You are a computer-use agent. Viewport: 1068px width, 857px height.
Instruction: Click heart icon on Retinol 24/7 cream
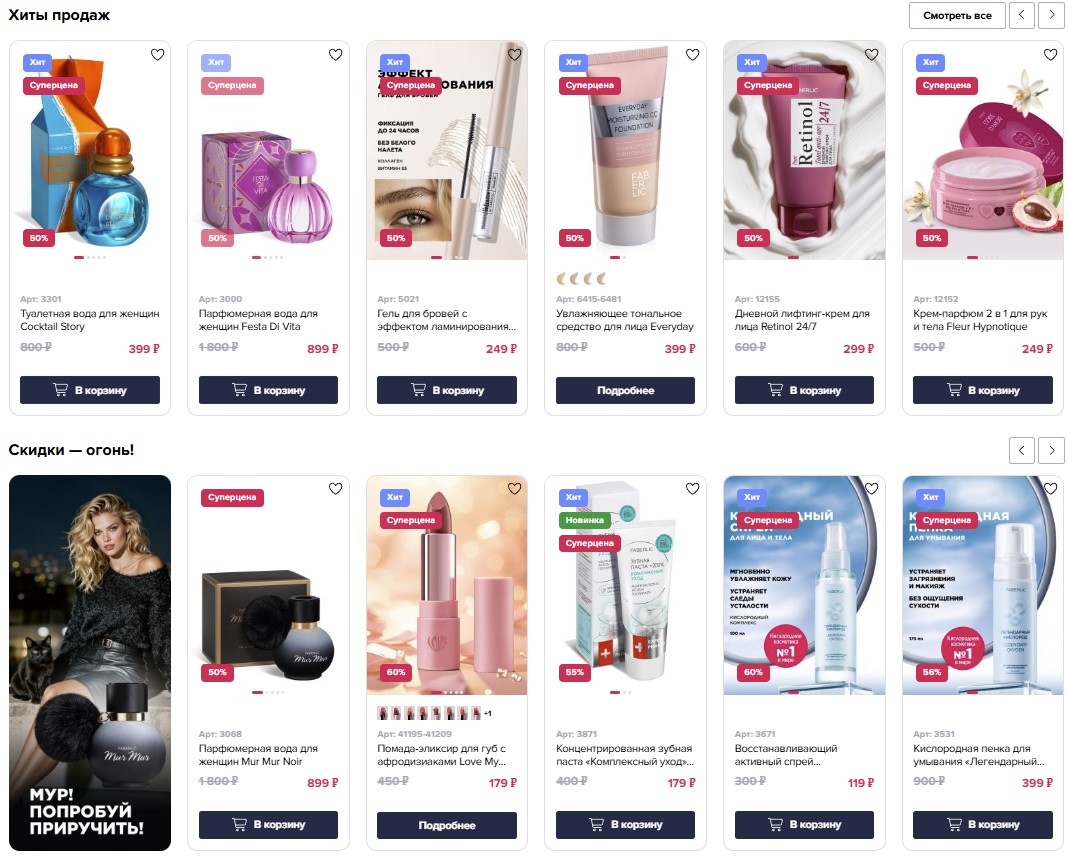tap(871, 54)
